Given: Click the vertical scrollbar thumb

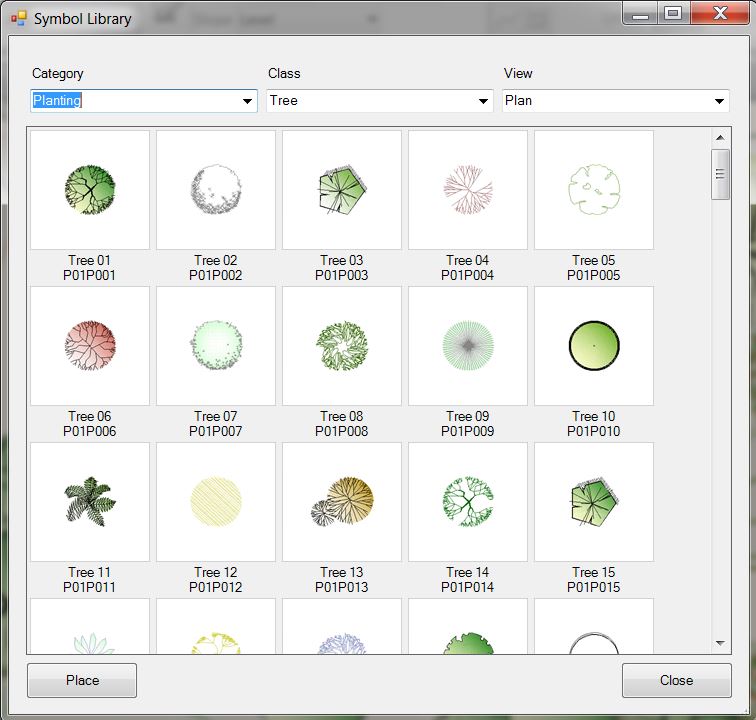Looking at the screenshot, I should coord(721,174).
